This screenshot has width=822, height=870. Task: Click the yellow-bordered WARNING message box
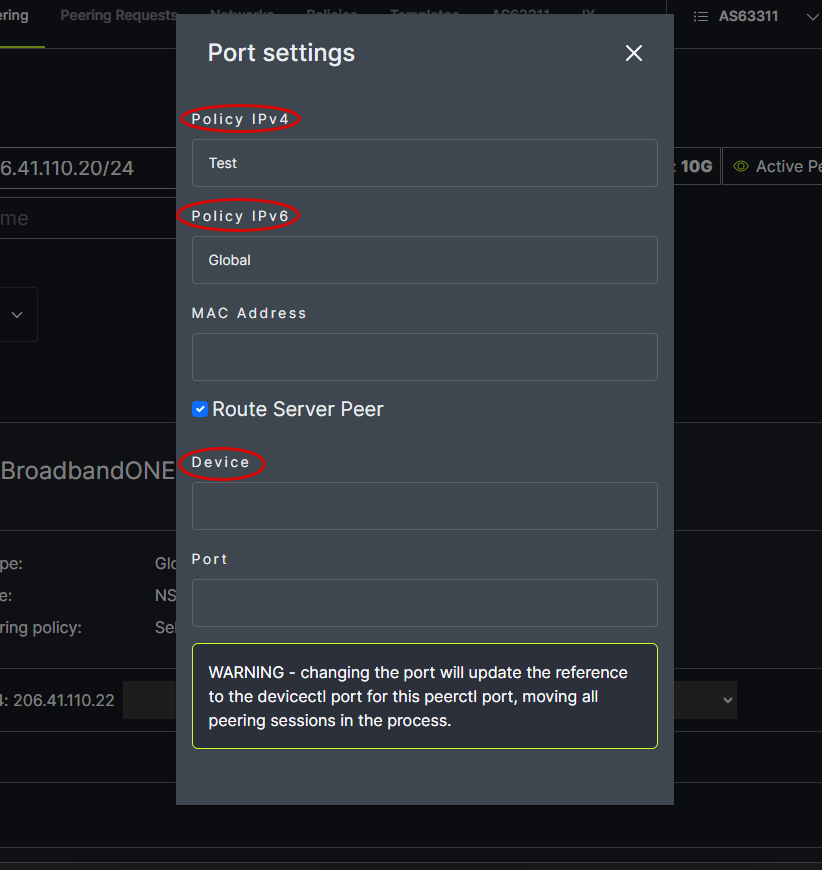424,696
